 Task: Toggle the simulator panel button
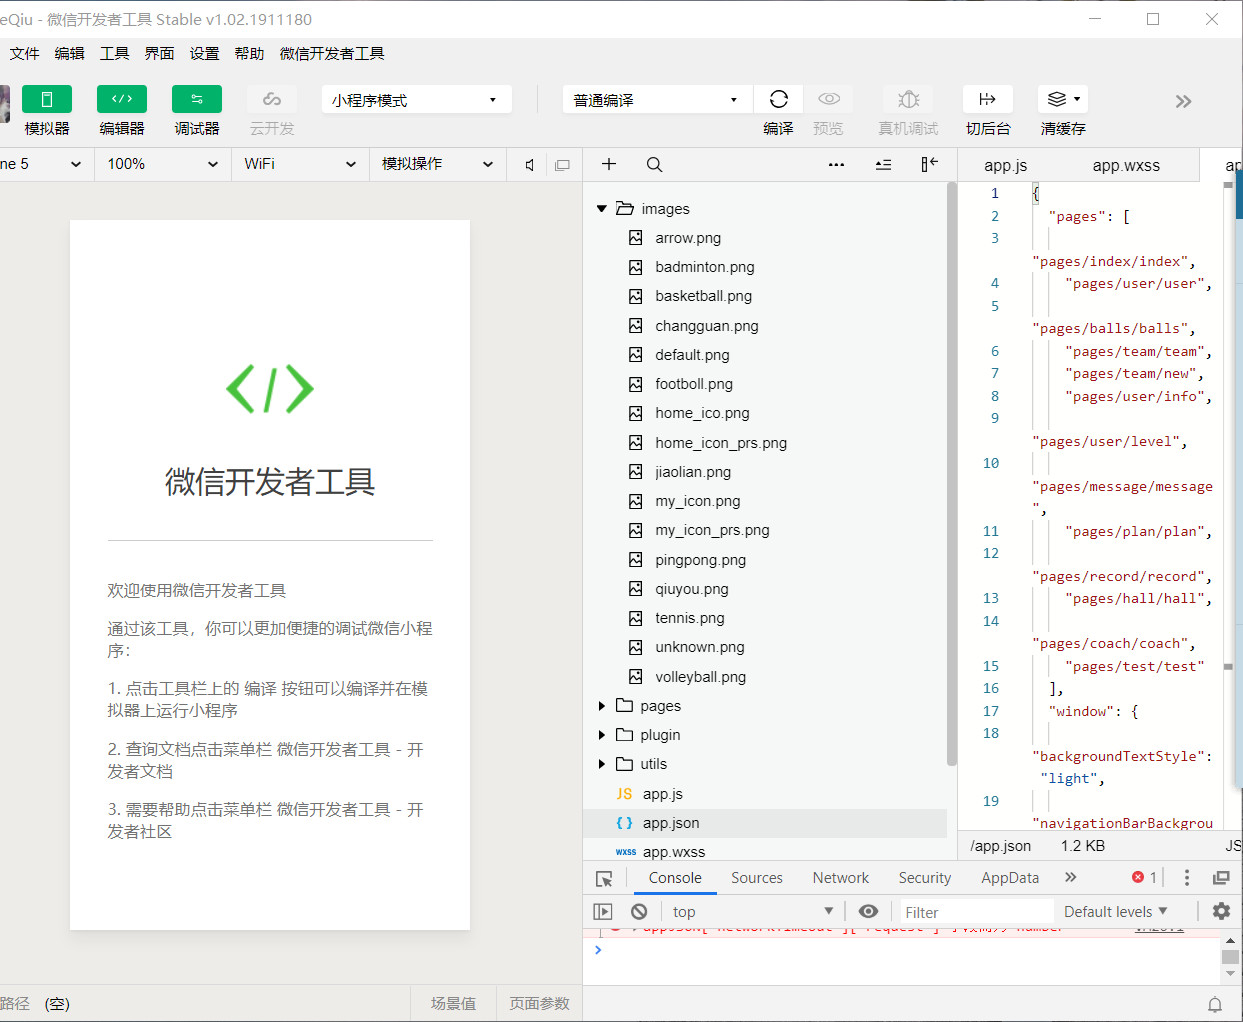pos(46,99)
